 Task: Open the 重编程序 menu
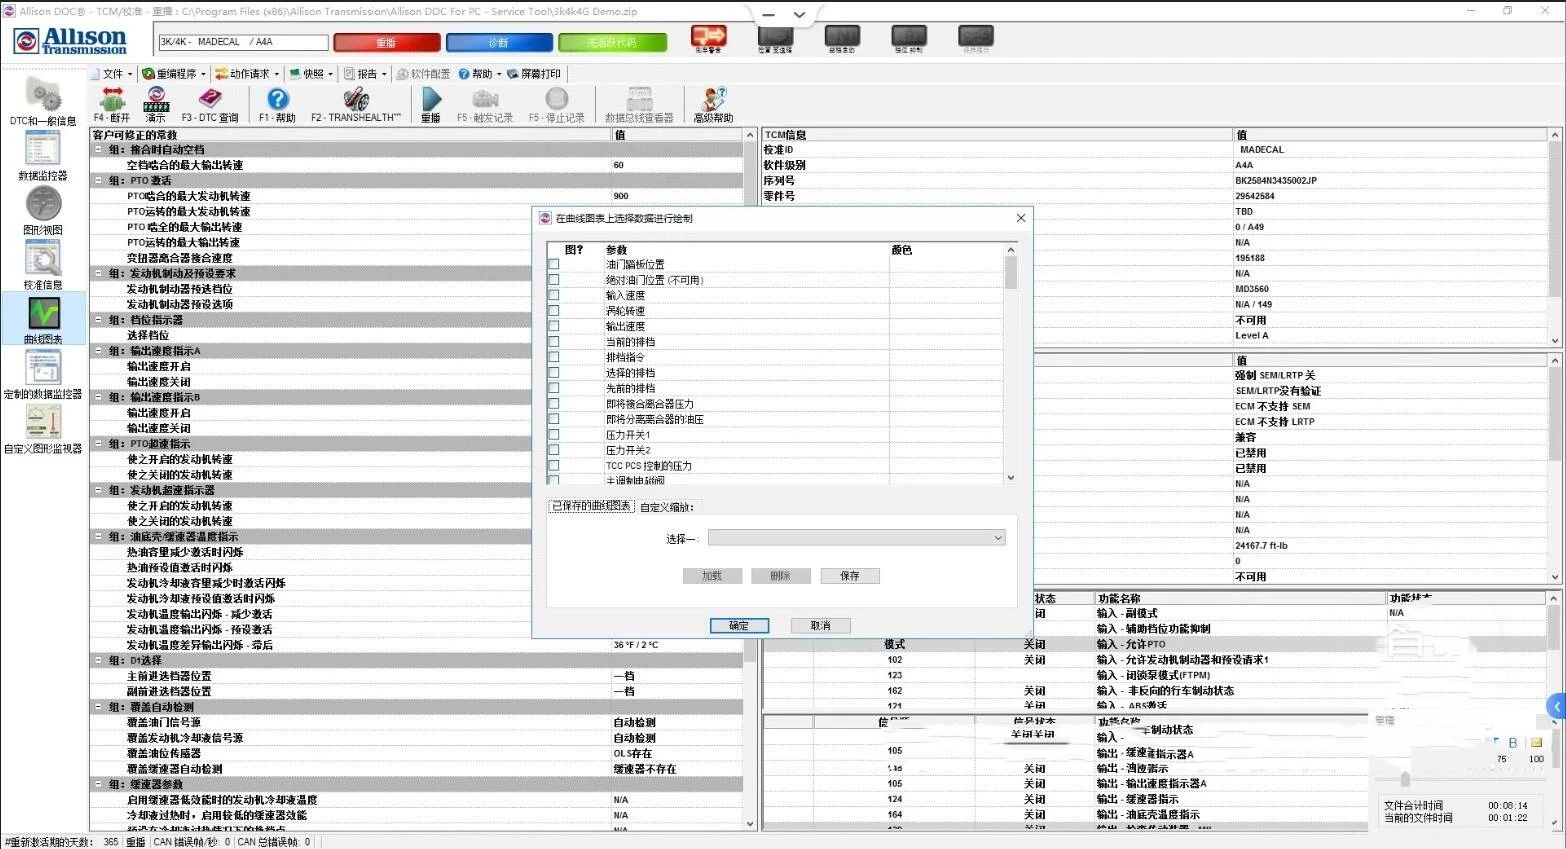174,74
